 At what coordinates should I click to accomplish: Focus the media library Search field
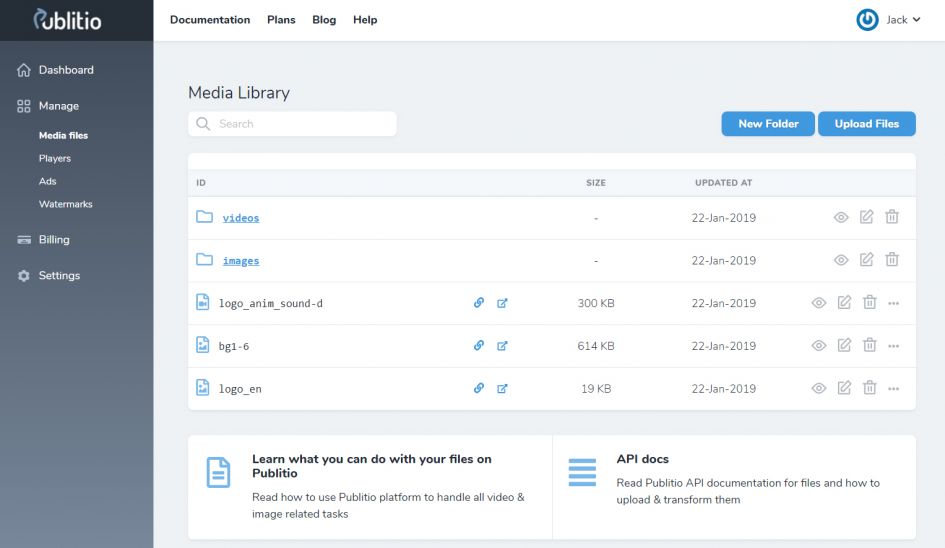292,124
